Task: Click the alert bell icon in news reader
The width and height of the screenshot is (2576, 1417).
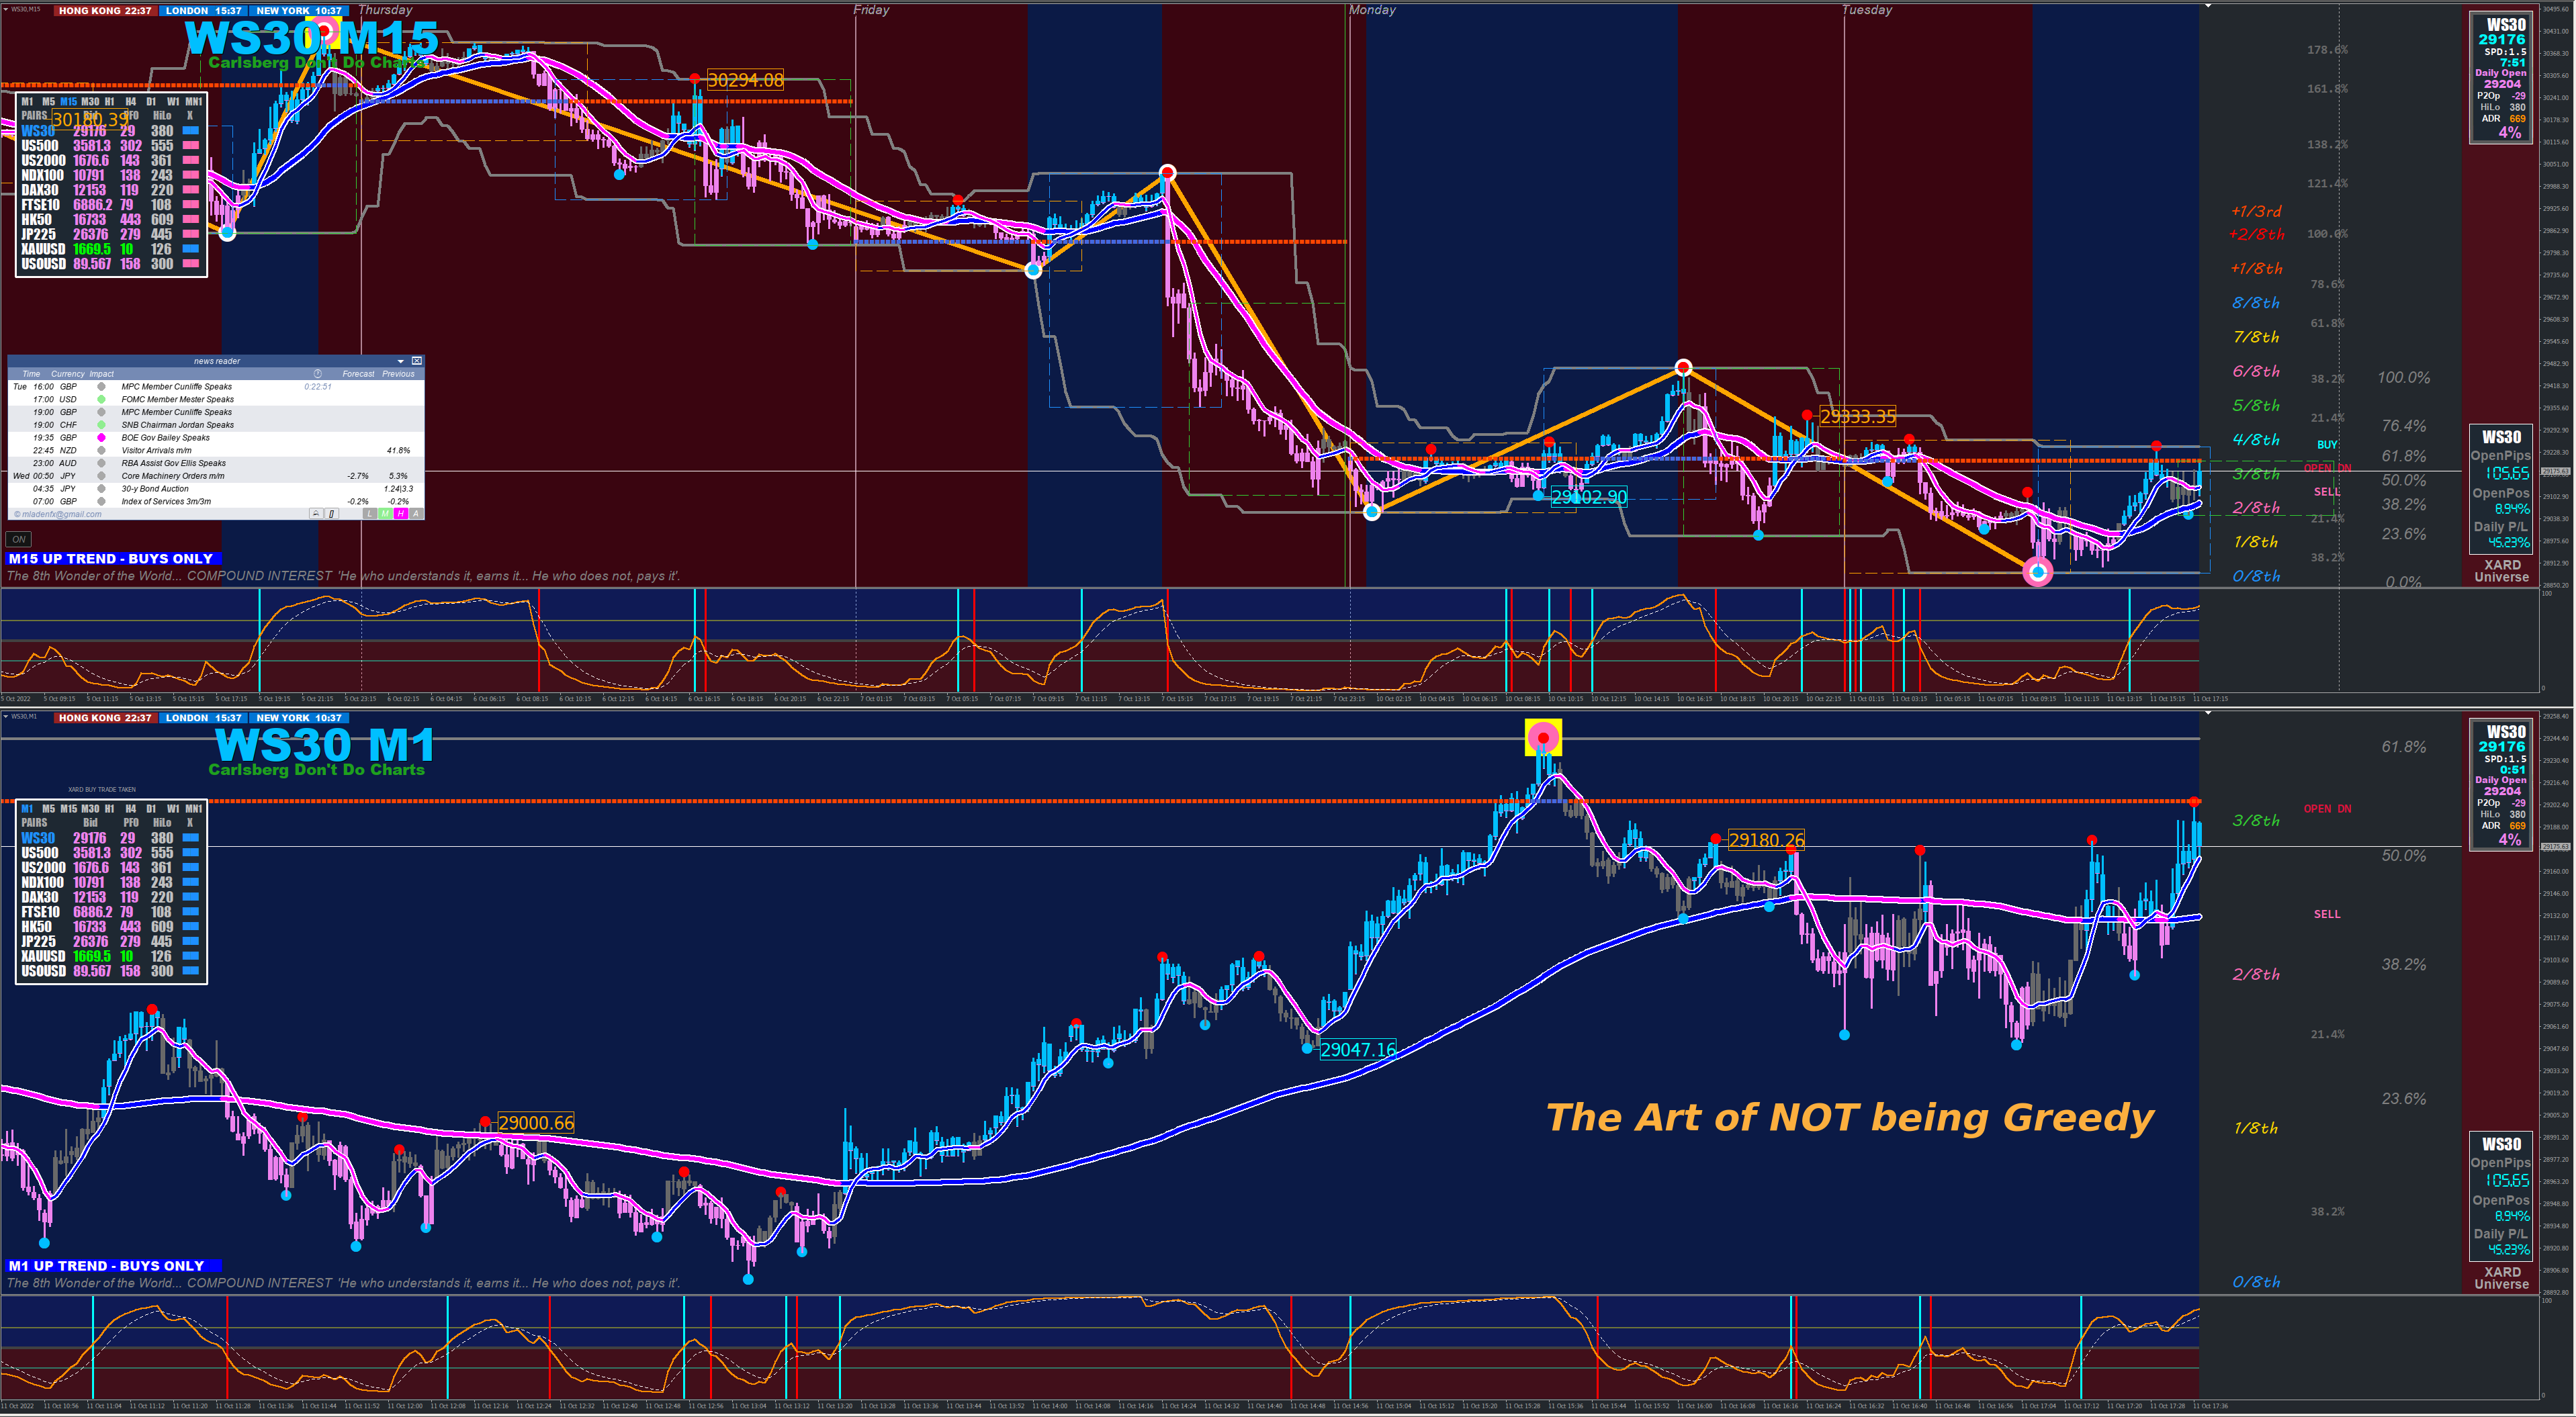Action: [316, 514]
